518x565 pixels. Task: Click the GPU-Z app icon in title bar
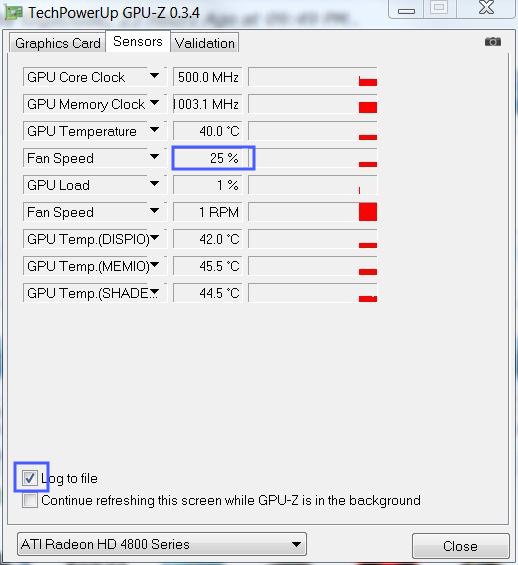[13, 13]
